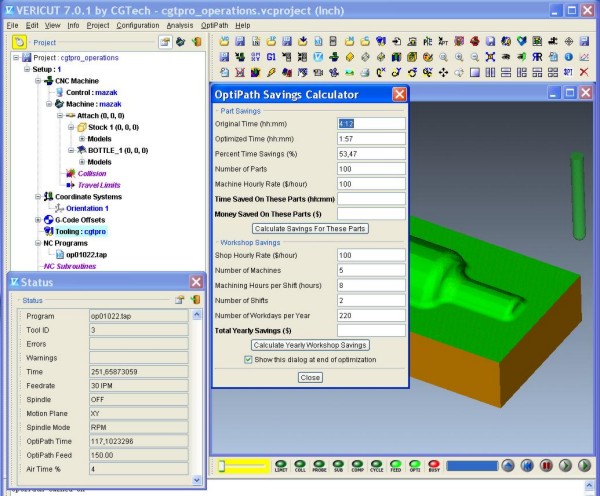The width and height of the screenshot is (600, 496).
Task: Toggle the SUB status light
Action: (338, 466)
